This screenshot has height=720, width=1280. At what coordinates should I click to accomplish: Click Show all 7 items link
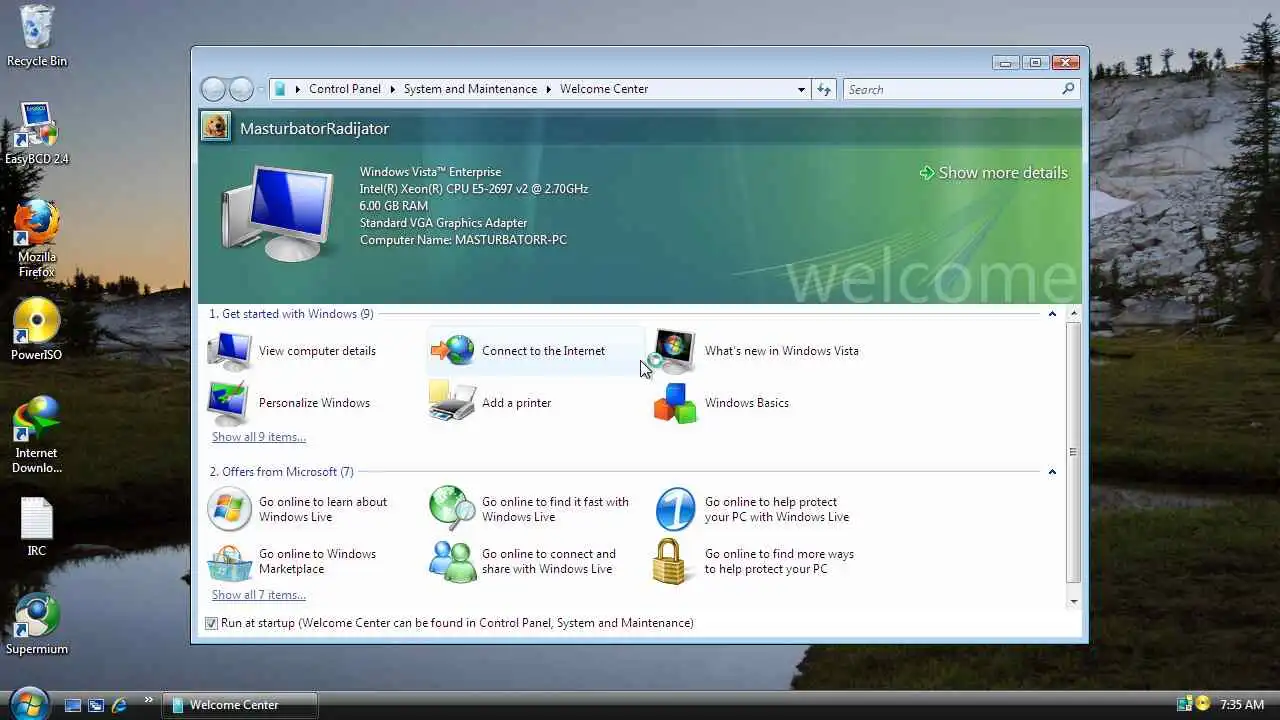[259, 595]
